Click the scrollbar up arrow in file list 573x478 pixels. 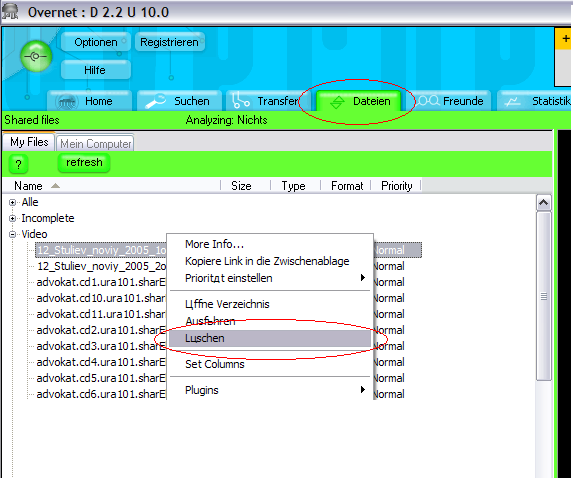pyautogui.click(x=544, y=202)
